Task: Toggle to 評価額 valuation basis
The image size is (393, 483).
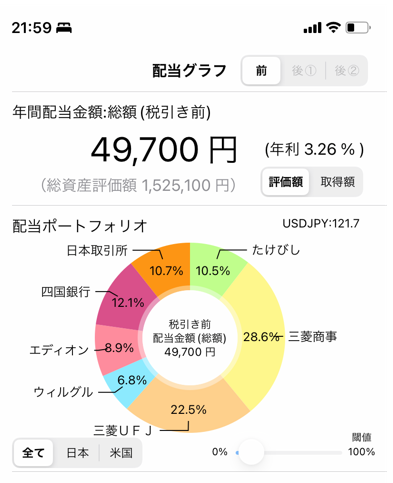Action: pos(286,182)
